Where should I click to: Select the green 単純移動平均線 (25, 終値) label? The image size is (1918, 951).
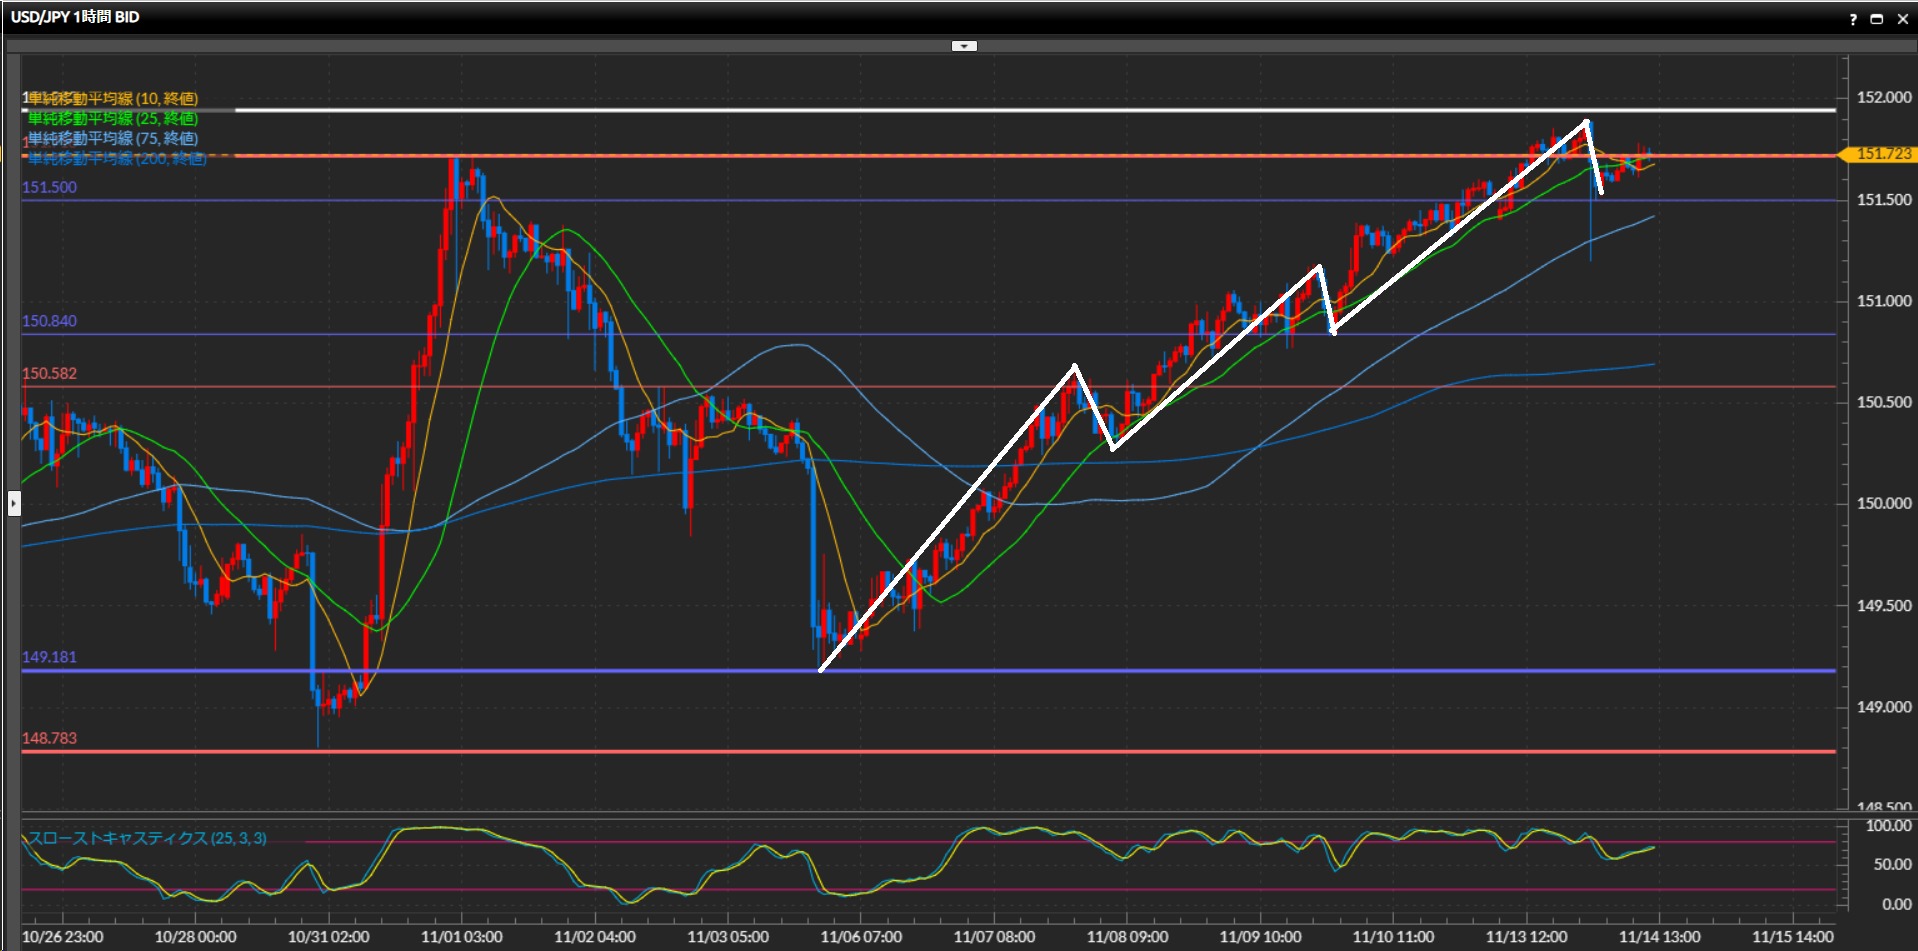click(x=113, y=118)
